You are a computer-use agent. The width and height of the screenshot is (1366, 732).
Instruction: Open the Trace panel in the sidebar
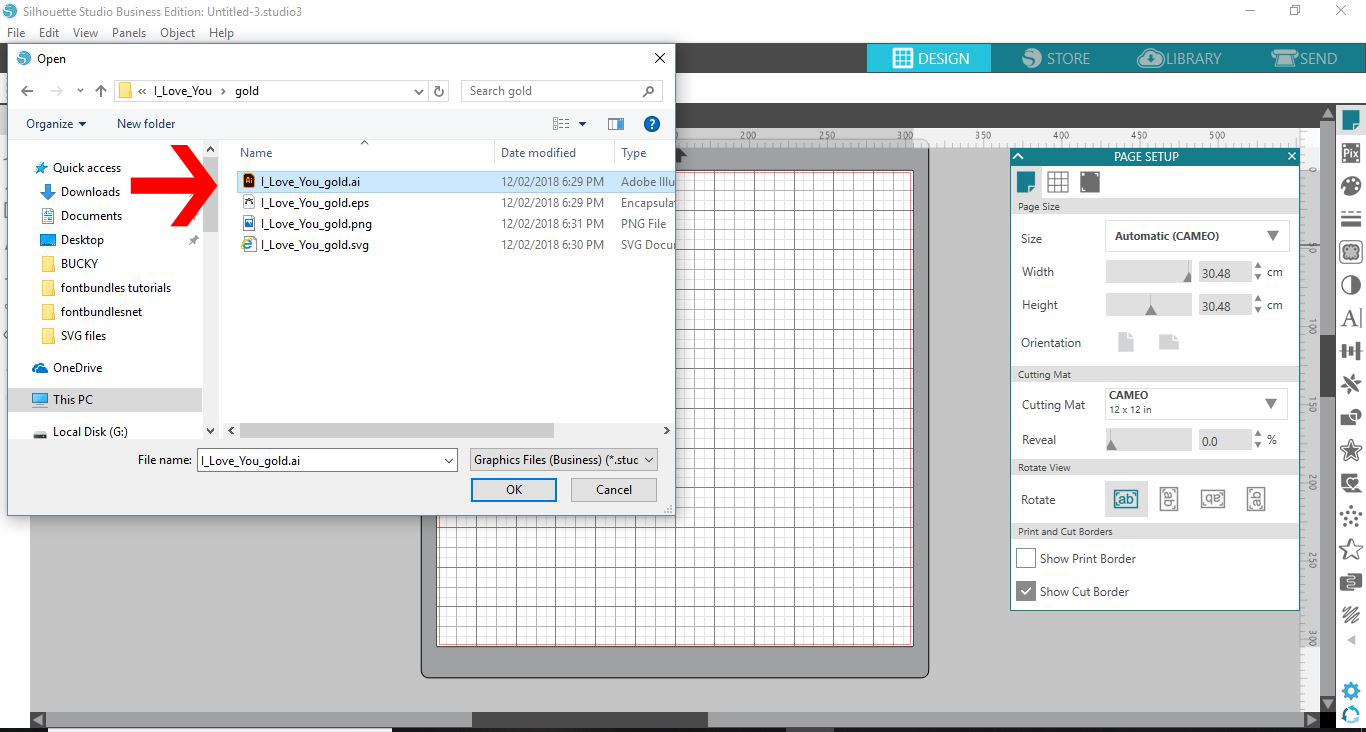pos(1351,252)
